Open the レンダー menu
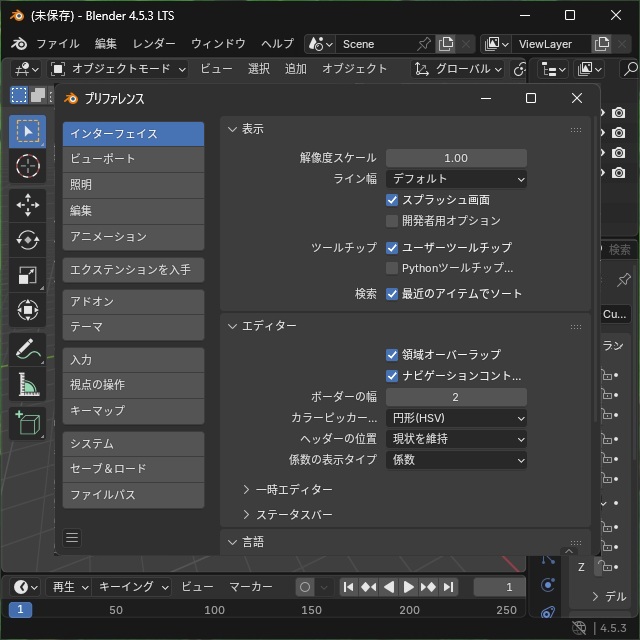640x640 pixels. pos(153,44)
